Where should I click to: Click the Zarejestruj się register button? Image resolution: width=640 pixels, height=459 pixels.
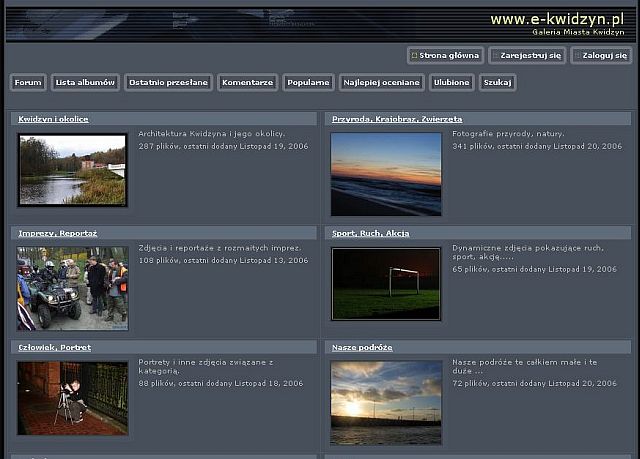point(526,56)
